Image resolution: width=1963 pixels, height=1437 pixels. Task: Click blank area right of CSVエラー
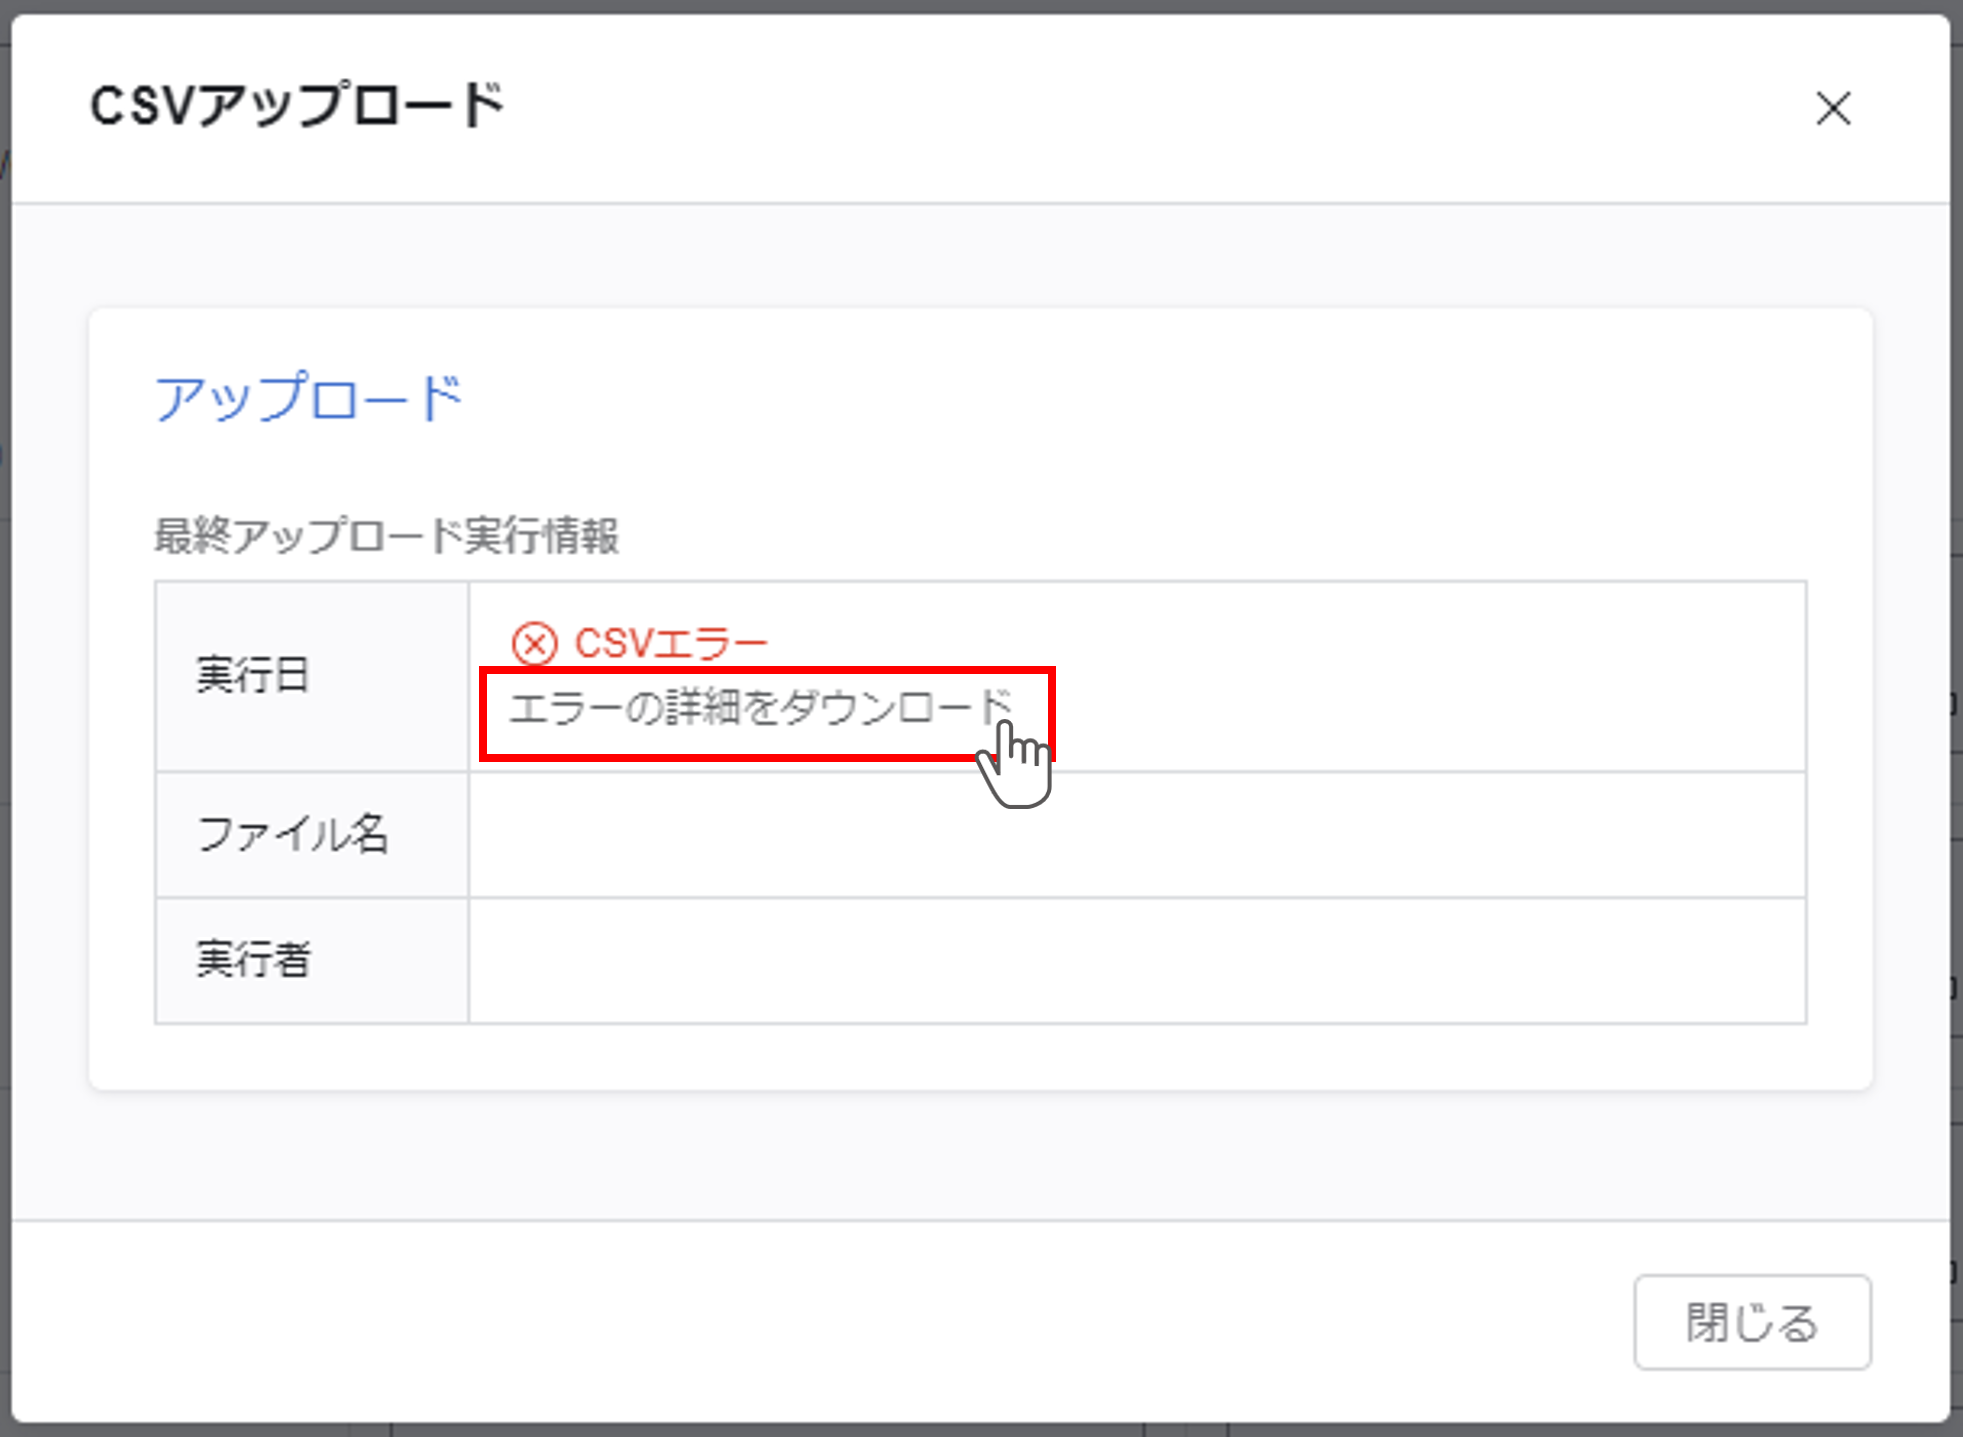point(1300,643)
